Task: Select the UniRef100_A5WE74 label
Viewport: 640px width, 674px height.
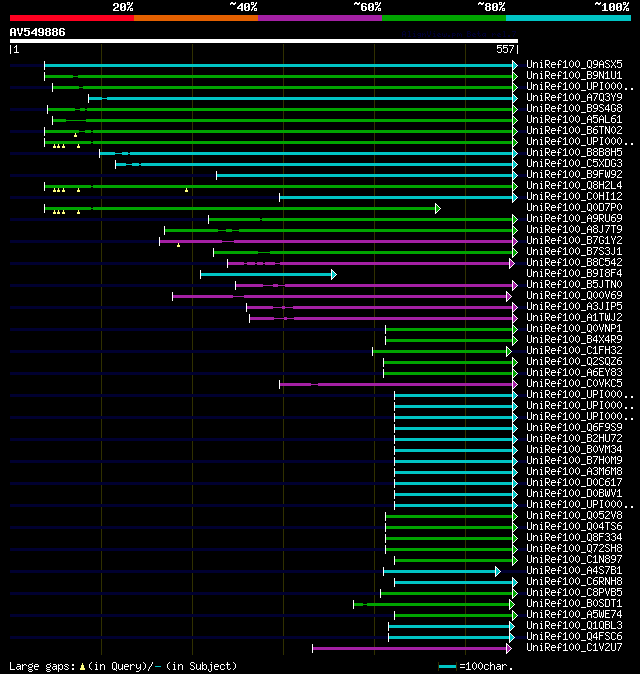Action: click(574, 615)
